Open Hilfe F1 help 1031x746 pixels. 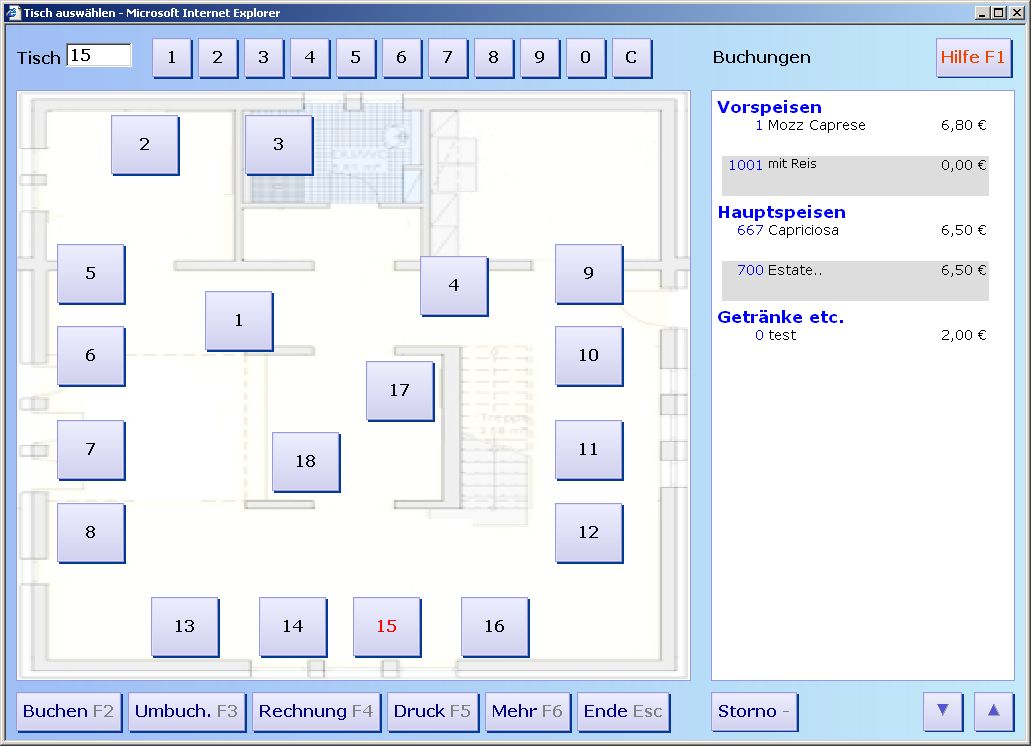point(973,58)
